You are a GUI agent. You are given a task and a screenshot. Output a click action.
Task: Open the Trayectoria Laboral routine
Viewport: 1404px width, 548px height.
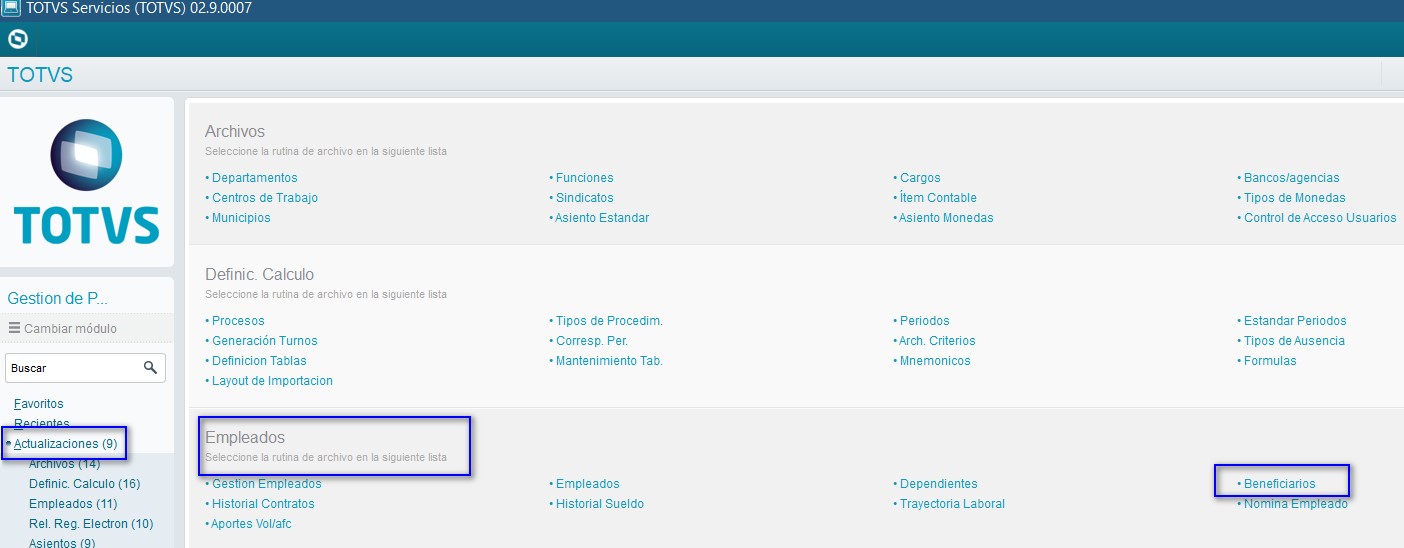(x=952, y=504)
